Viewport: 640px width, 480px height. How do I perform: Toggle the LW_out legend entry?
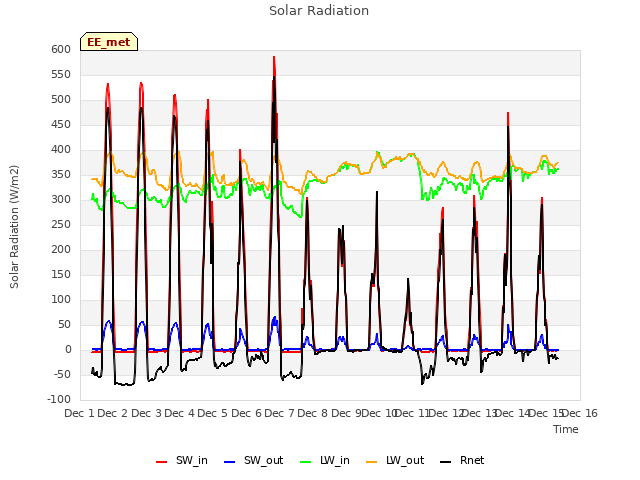click(395, 460)
